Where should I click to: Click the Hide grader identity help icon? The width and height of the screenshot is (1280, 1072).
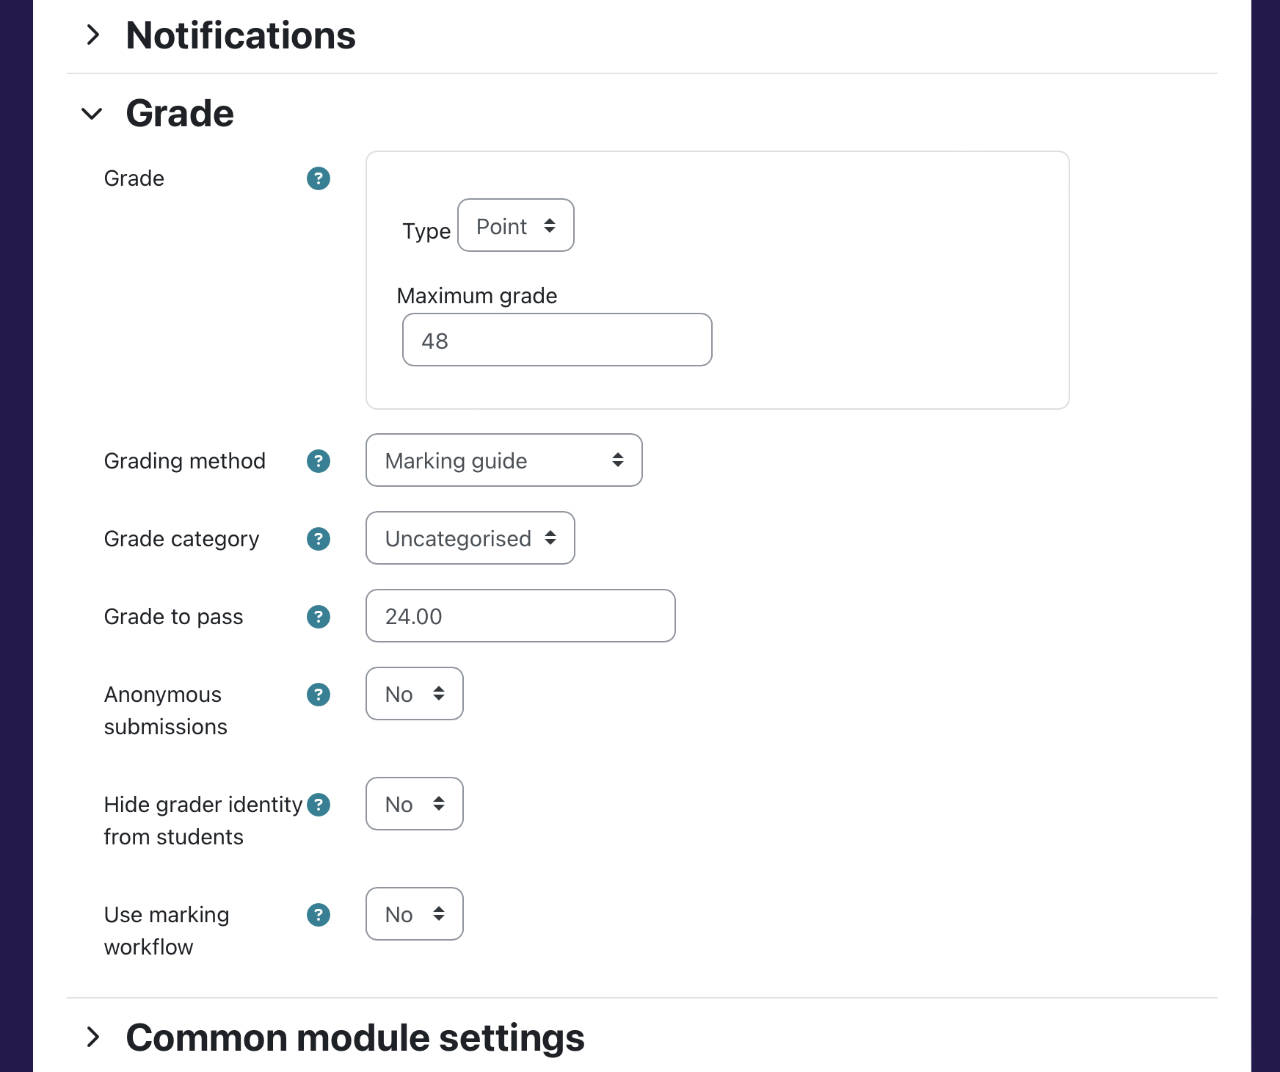318,804
